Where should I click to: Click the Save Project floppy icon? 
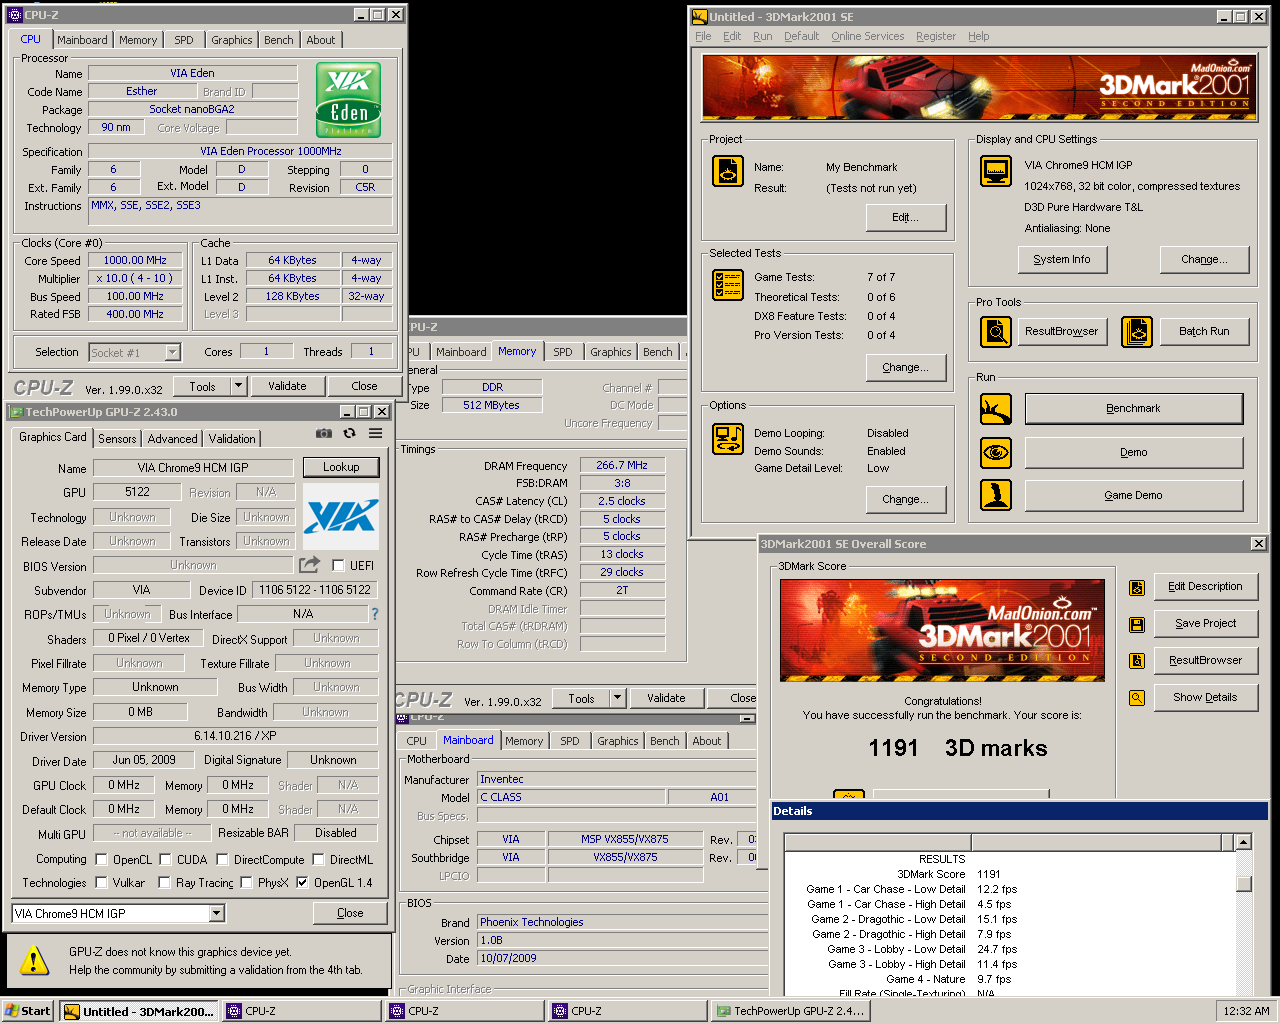(1137, 624)
